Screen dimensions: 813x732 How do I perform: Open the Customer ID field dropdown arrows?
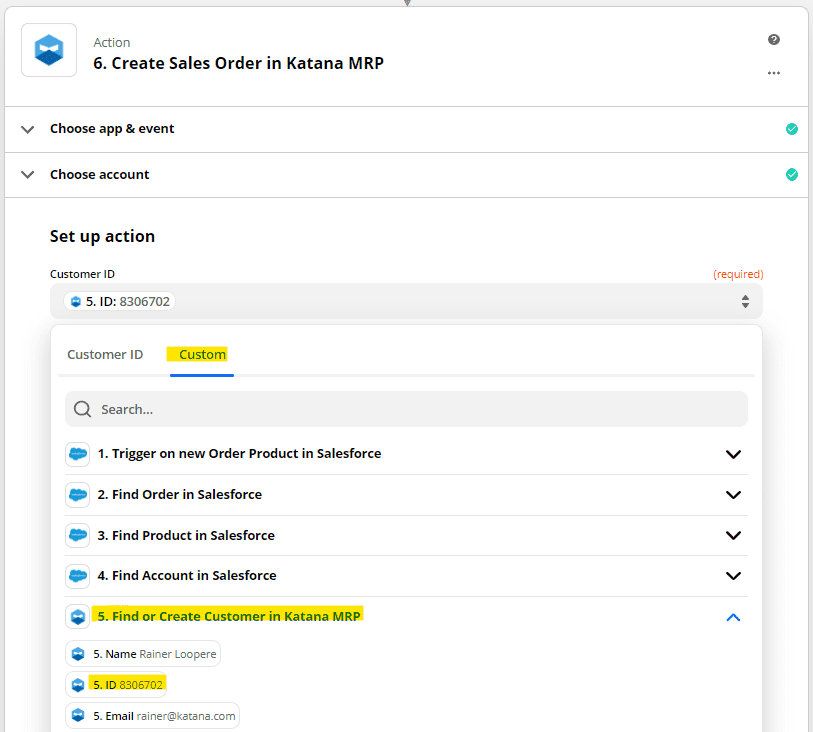(x=745, y=301)
